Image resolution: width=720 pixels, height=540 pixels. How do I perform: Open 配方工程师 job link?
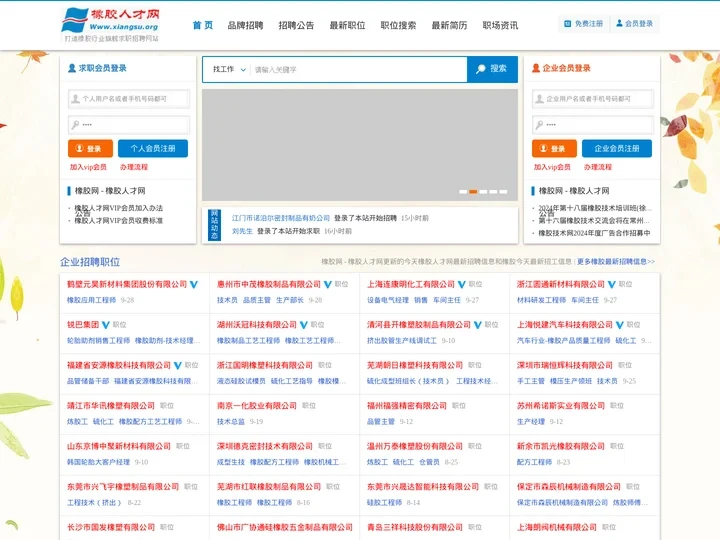click(x=534, y=462)
